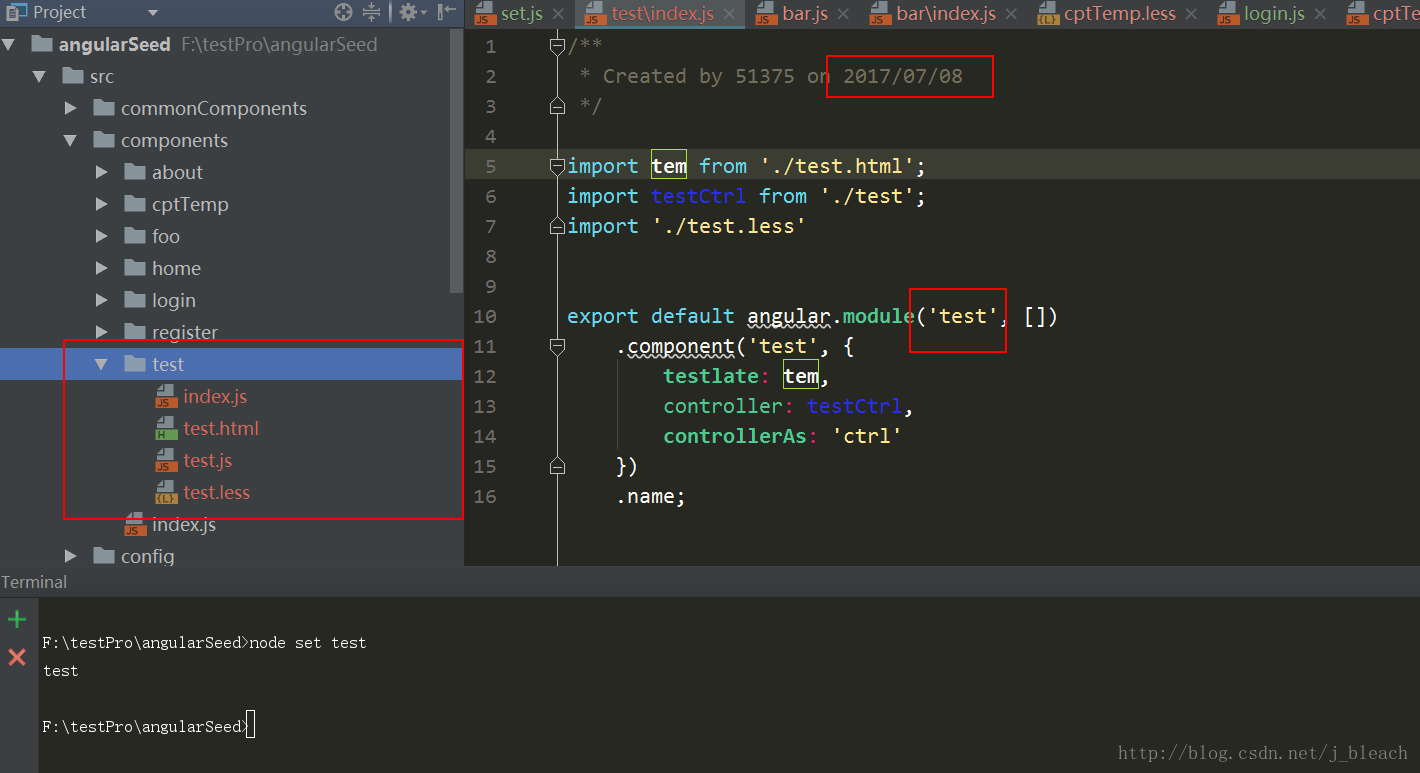Click the terminal command prompt input
The image size is (1420, 773).
tap(250, 726)
